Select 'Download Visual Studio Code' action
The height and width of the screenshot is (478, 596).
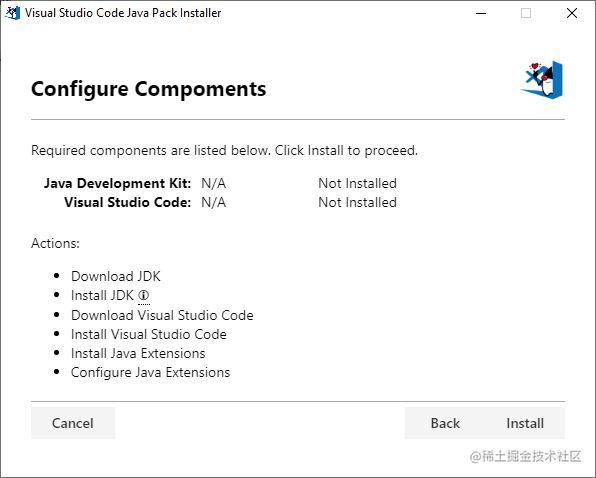coord(162,315)
